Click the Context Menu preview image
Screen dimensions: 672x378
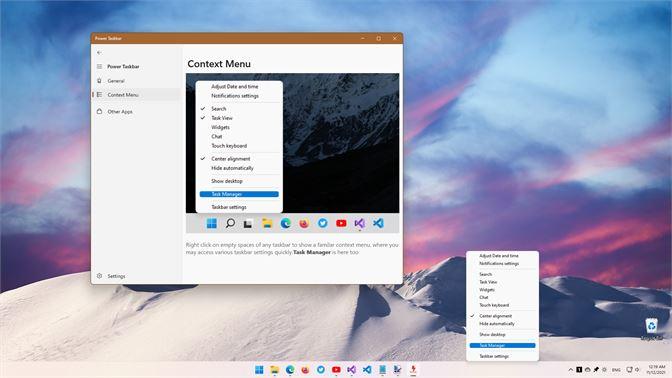pyautogui.click(x=292, y=153)
